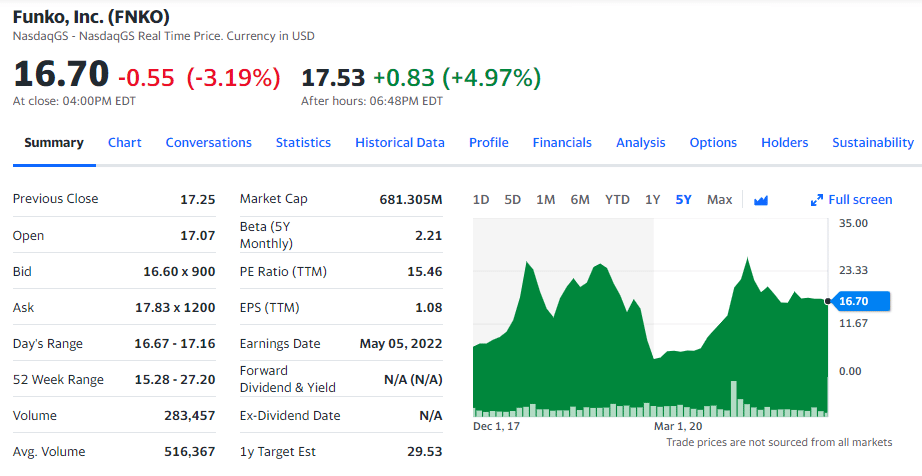
Task: Open the Options tab
Action: click(713, 143)
